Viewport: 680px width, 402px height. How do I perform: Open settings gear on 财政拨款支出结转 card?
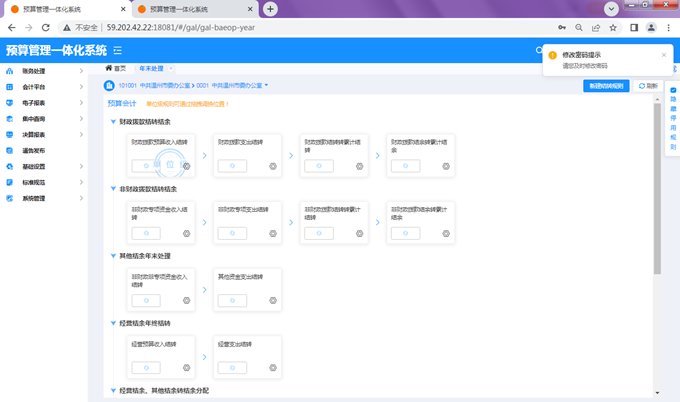(273, 166)
